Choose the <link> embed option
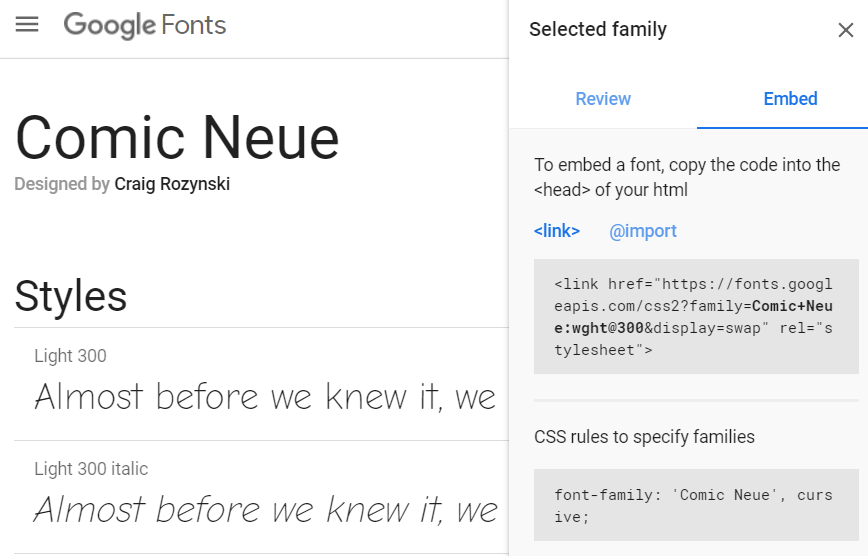 tap(556, 230)
